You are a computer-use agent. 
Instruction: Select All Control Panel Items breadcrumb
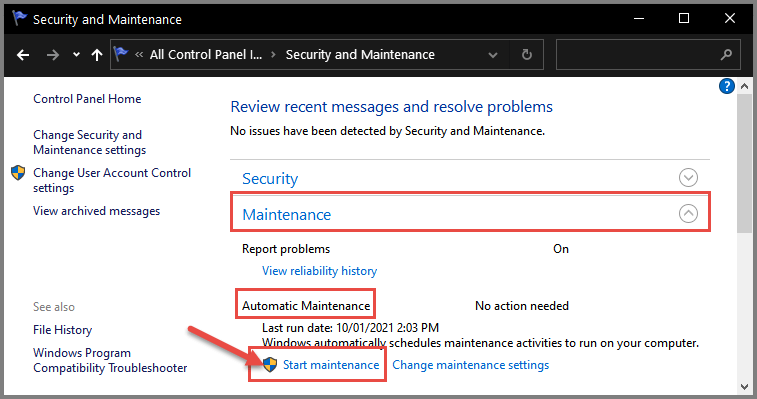pyautogui.click(x=206, y=55)
